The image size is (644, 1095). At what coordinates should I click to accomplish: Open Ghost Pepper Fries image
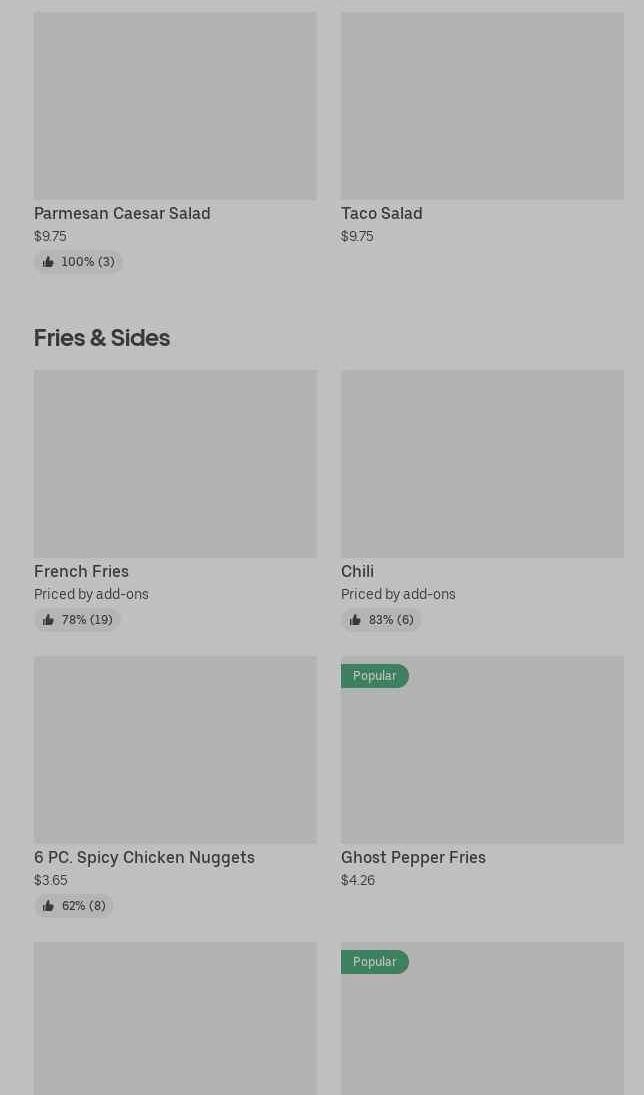coord(482,749)
